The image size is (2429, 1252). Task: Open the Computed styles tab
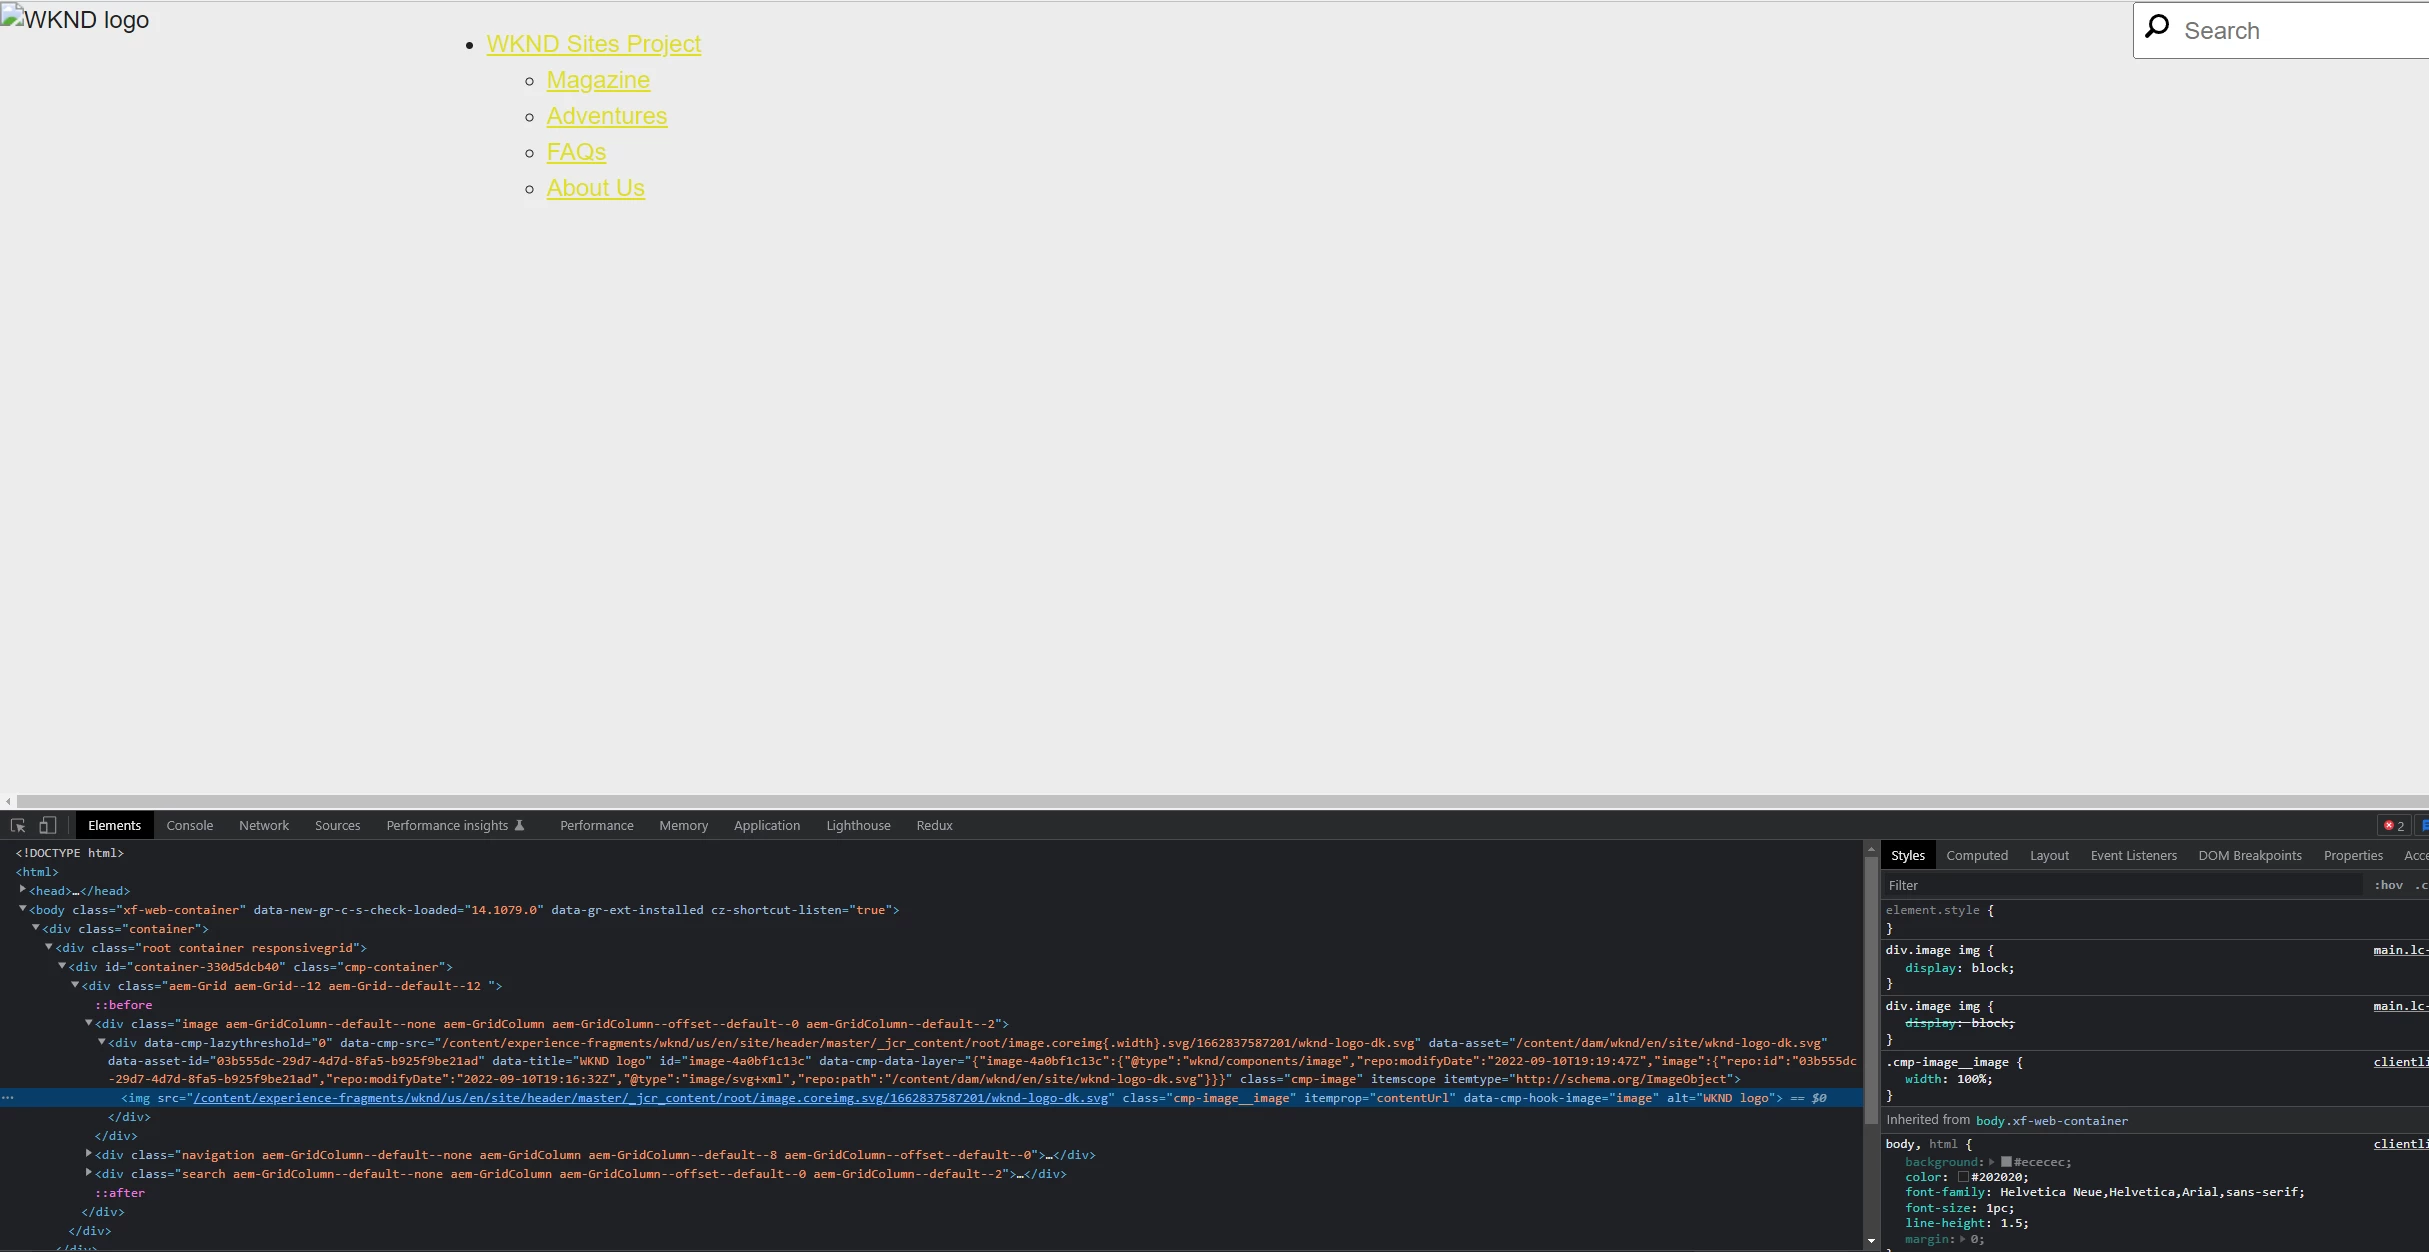pyautogui.click(x=1976, y=855)
